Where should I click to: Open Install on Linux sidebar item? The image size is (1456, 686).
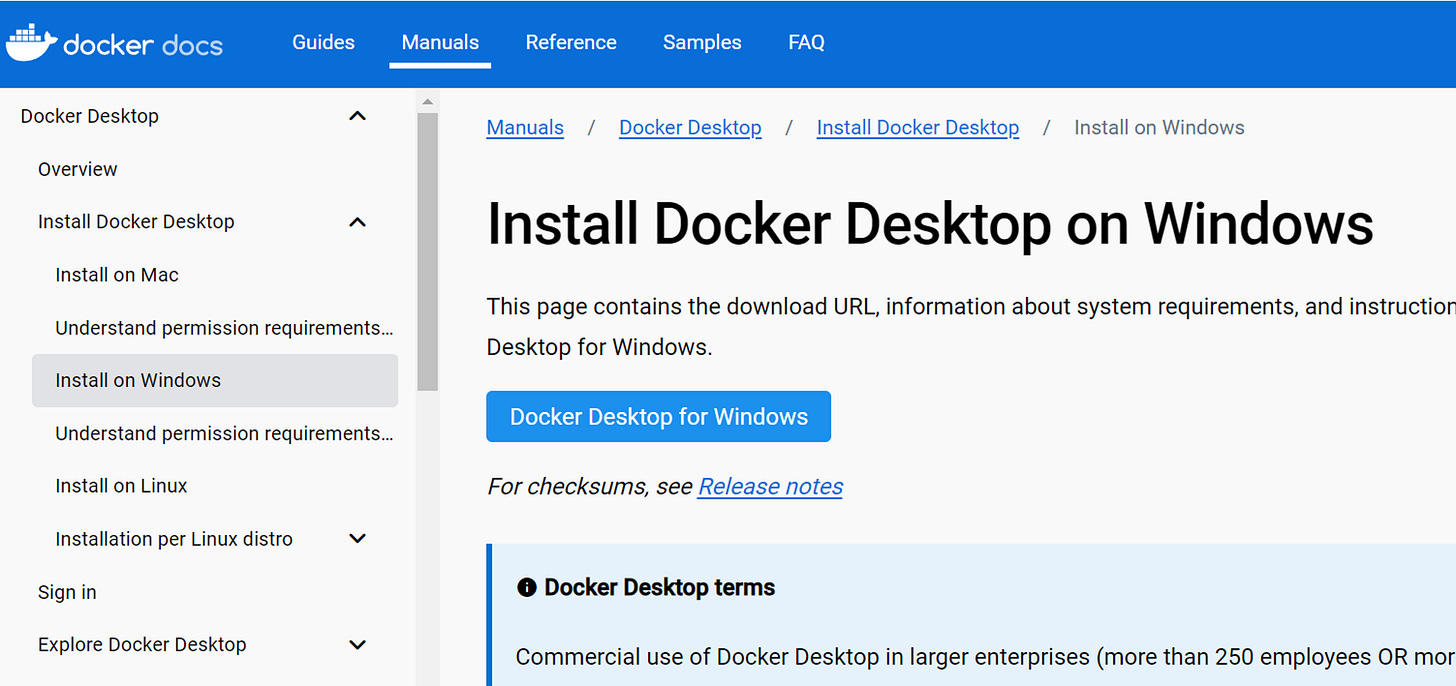121,486
